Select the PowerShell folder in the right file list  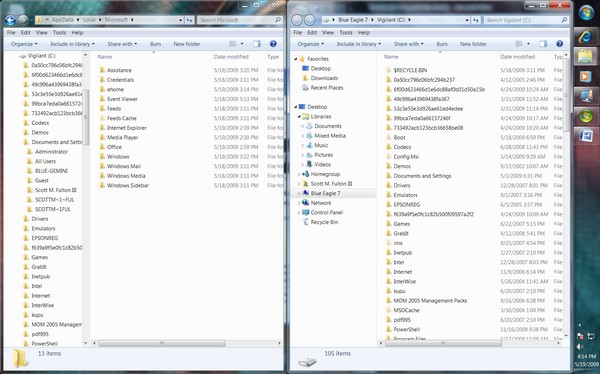406,329
